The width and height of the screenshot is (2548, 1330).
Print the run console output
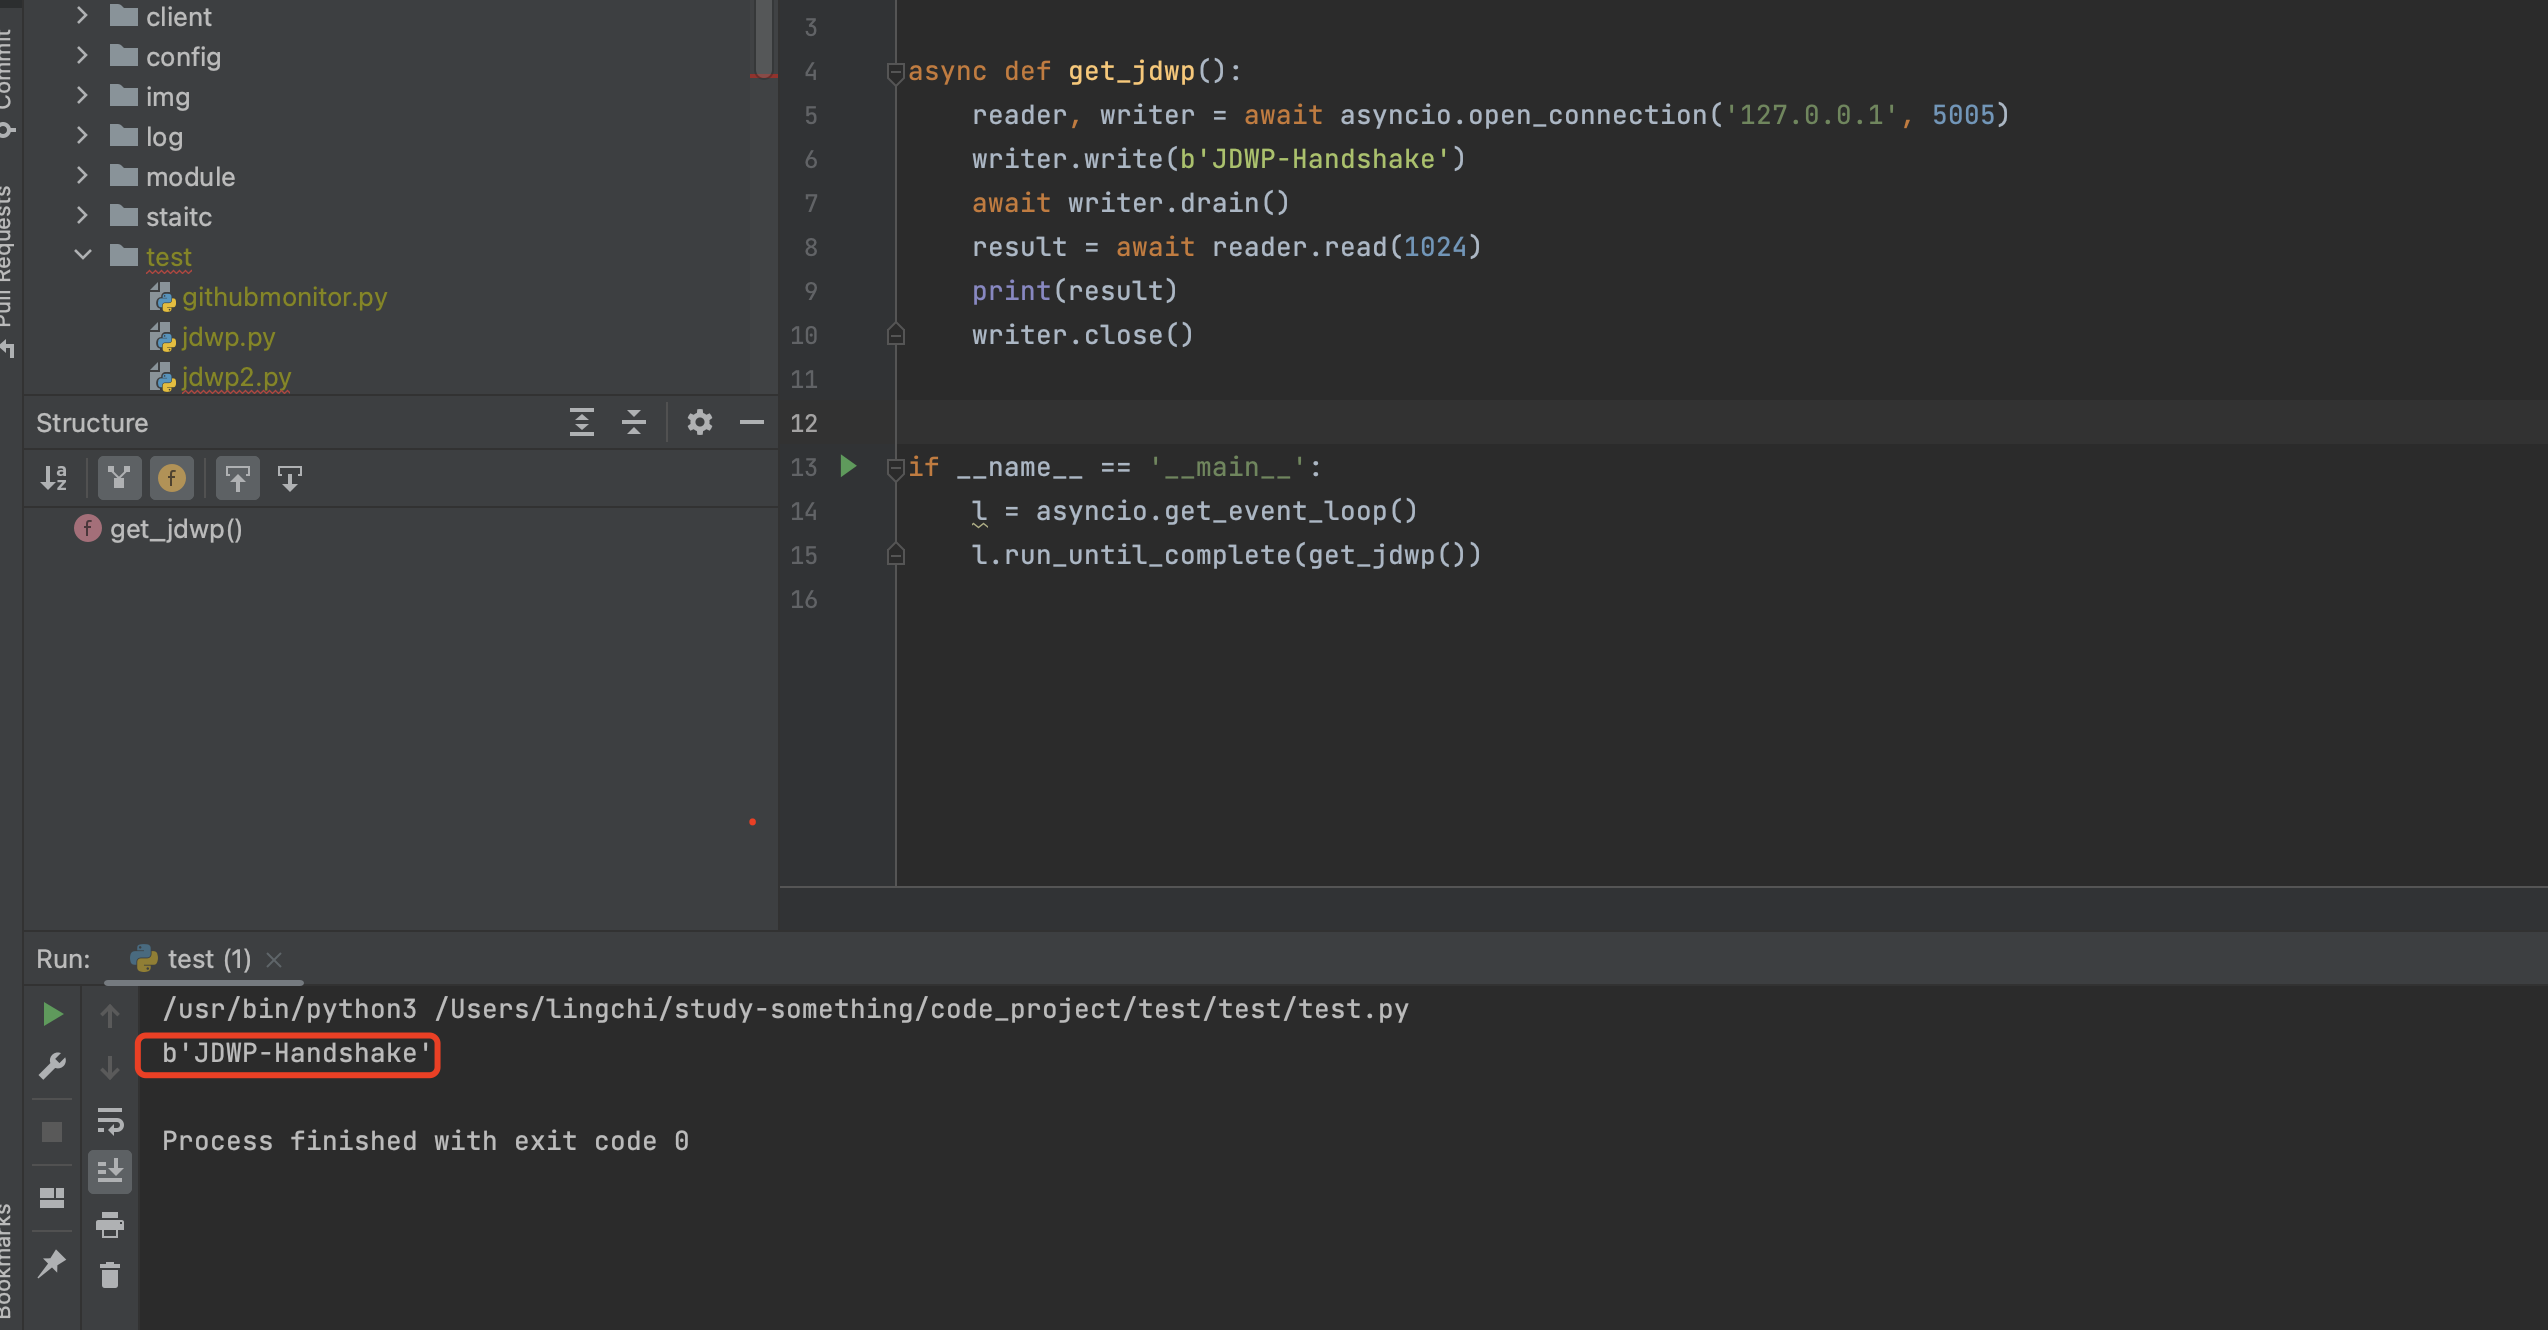pos(110,1224)
